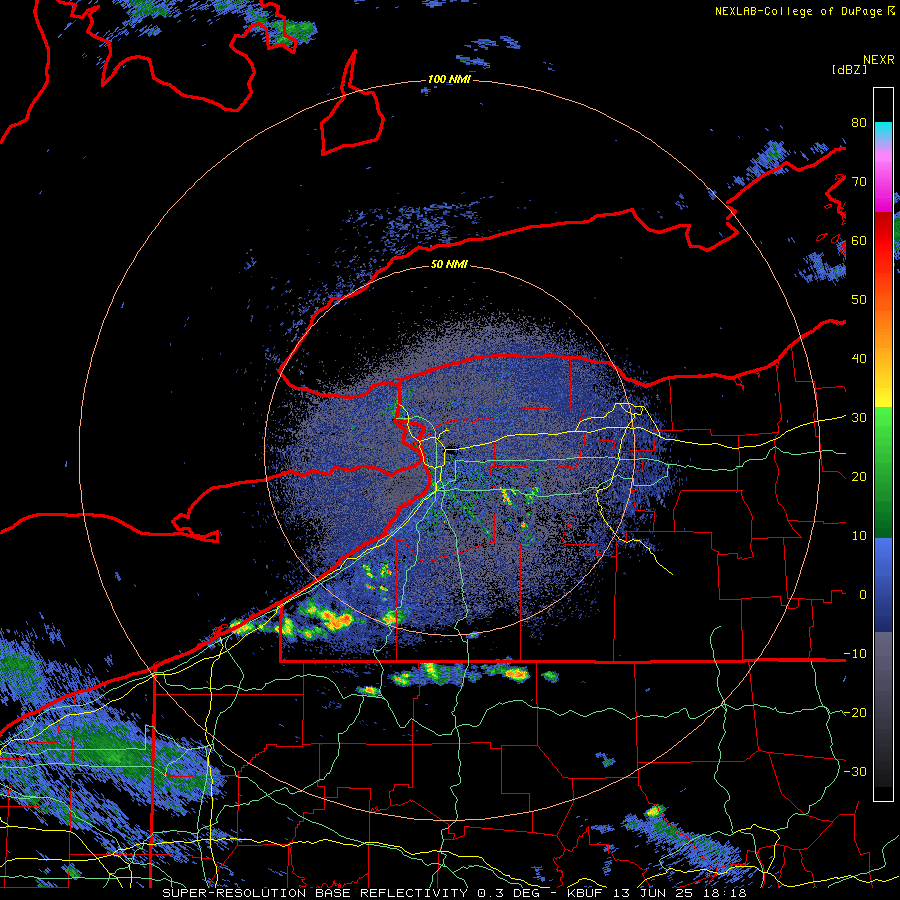Click the dBZ unit label above colorbar

point(849,69)
